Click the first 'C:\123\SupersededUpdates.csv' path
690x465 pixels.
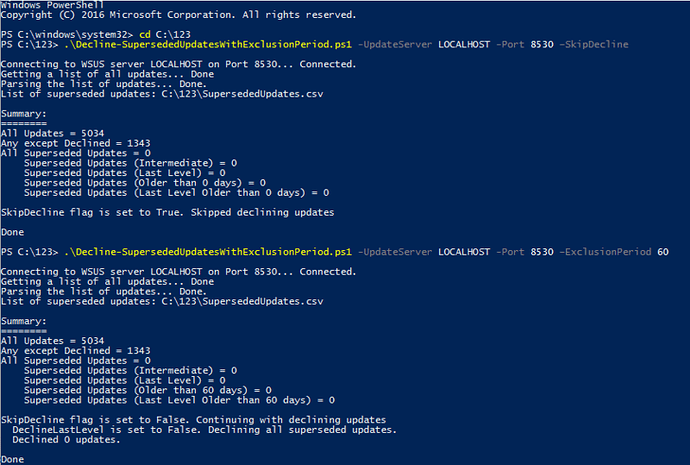[242, 94]
